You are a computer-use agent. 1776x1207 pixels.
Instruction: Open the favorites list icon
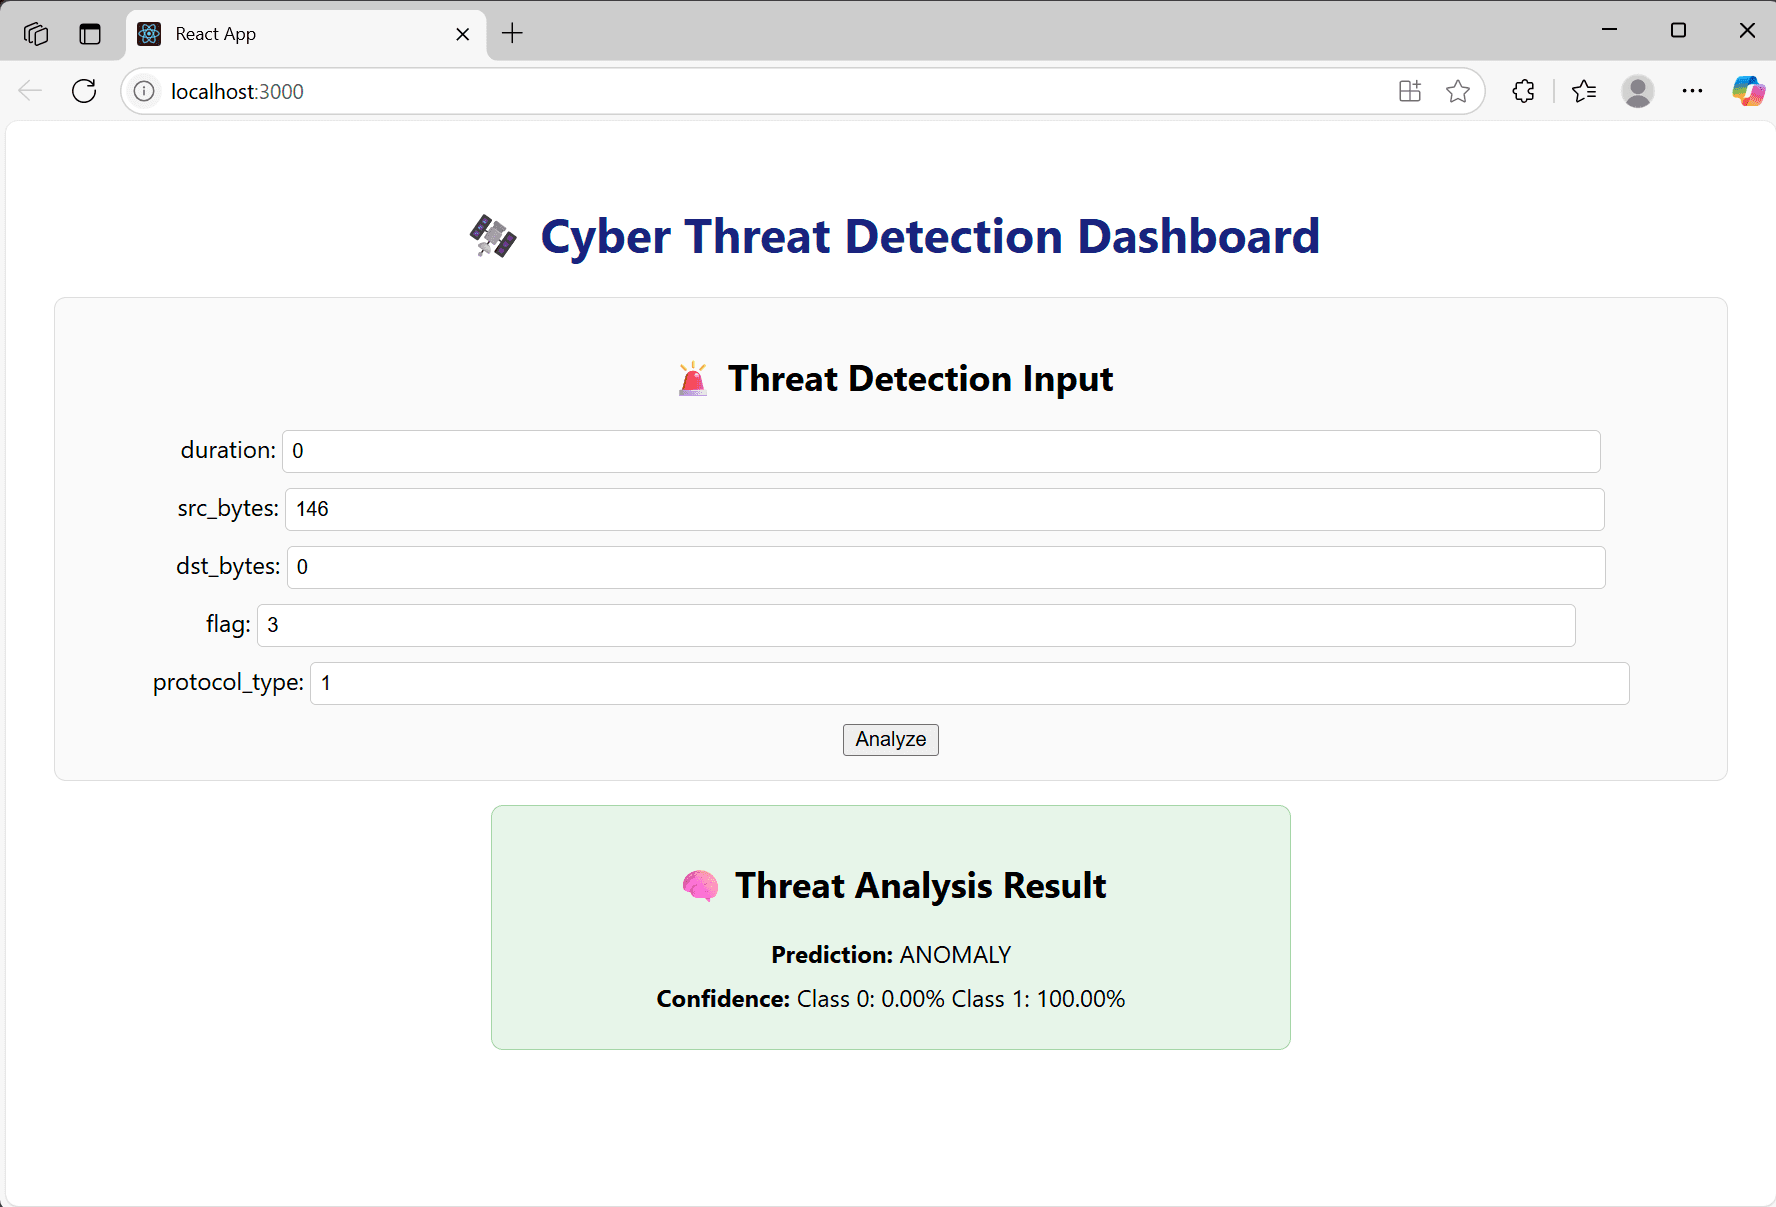[x=1583, y=91]
